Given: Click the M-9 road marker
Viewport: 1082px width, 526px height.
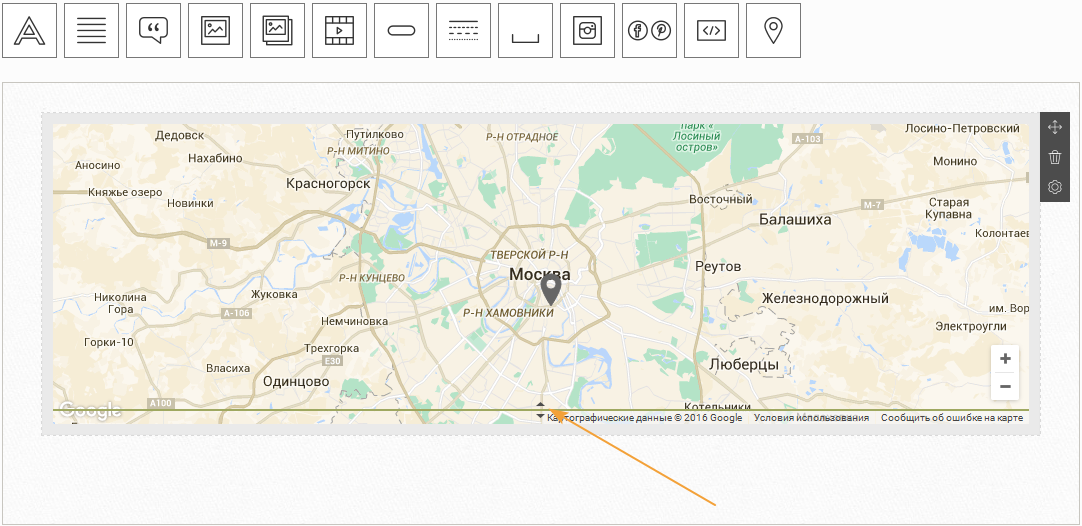Looking at the screenshot, I should 218,244.
